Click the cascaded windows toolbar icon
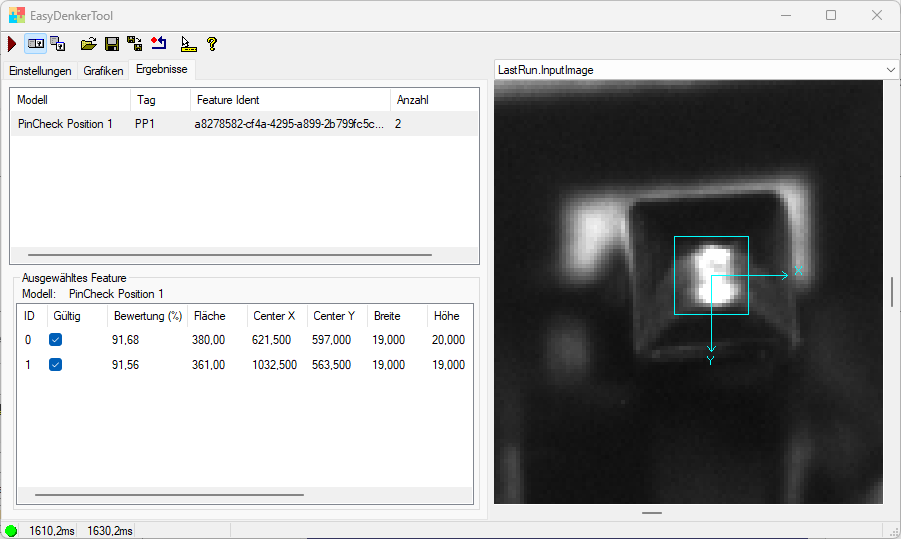 59,44
